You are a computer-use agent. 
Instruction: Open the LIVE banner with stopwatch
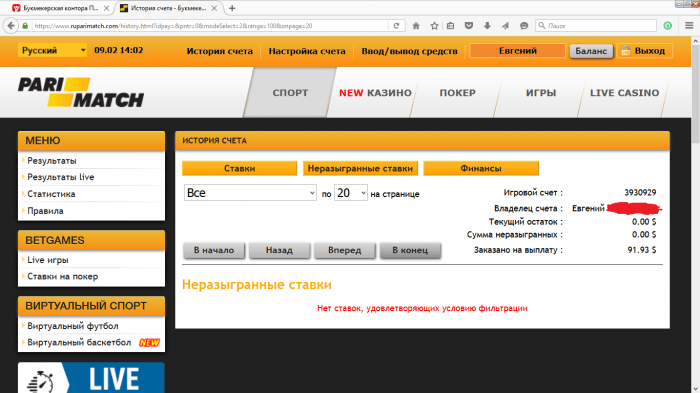(x=91, y=378)
